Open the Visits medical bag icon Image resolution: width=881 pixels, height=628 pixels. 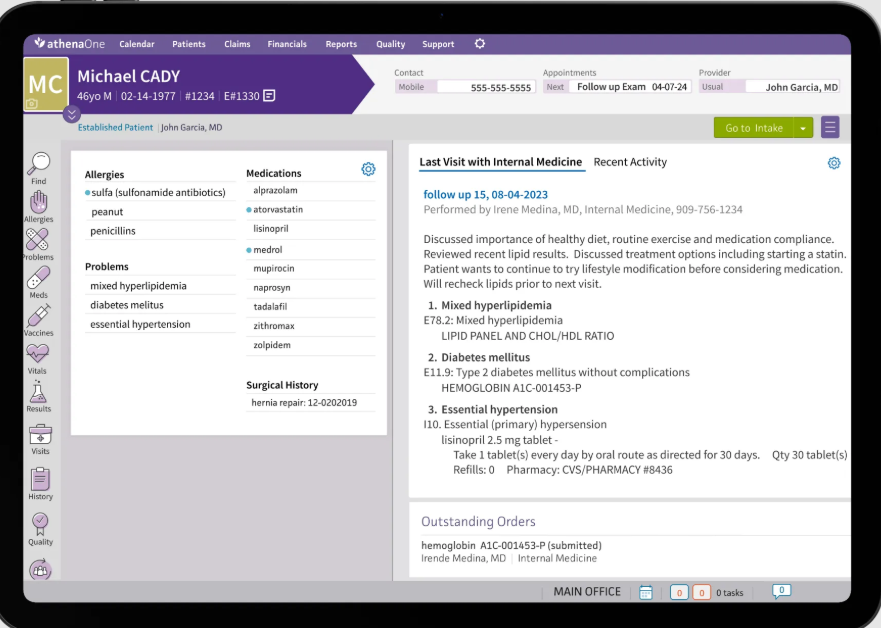tap(40, 435)
